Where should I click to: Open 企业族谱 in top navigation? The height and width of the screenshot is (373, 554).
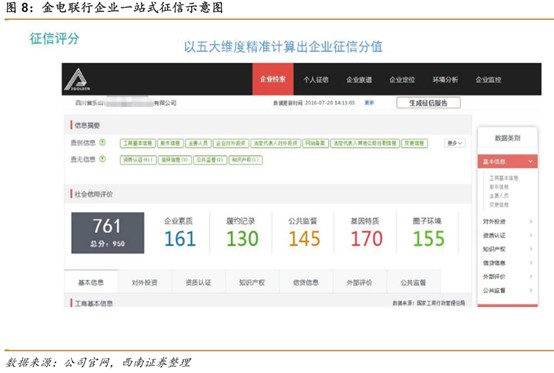click(x=359, y=80)
